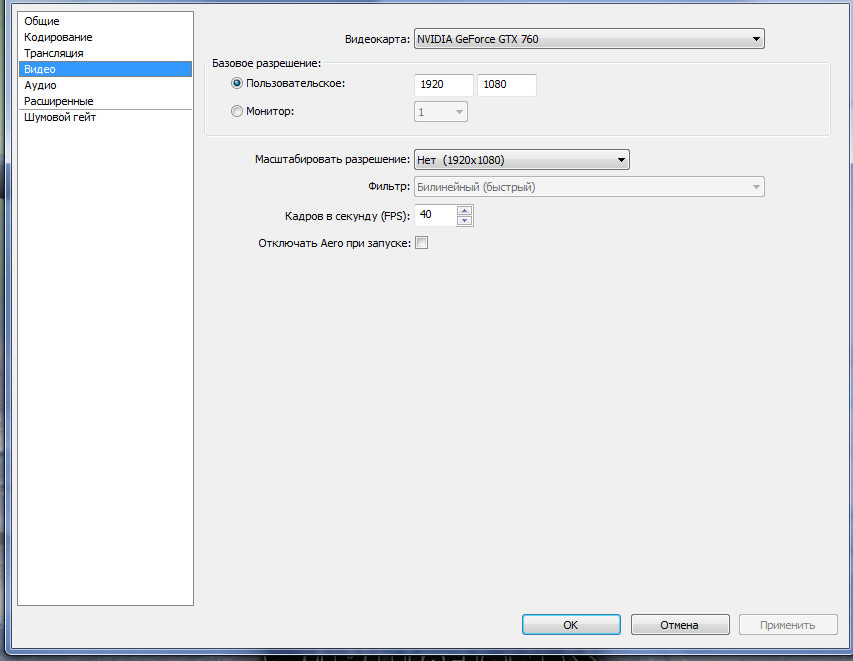Click the FPS value field showing 40
Viewport: 853px width, 661px height.
(x=435, y=215)
